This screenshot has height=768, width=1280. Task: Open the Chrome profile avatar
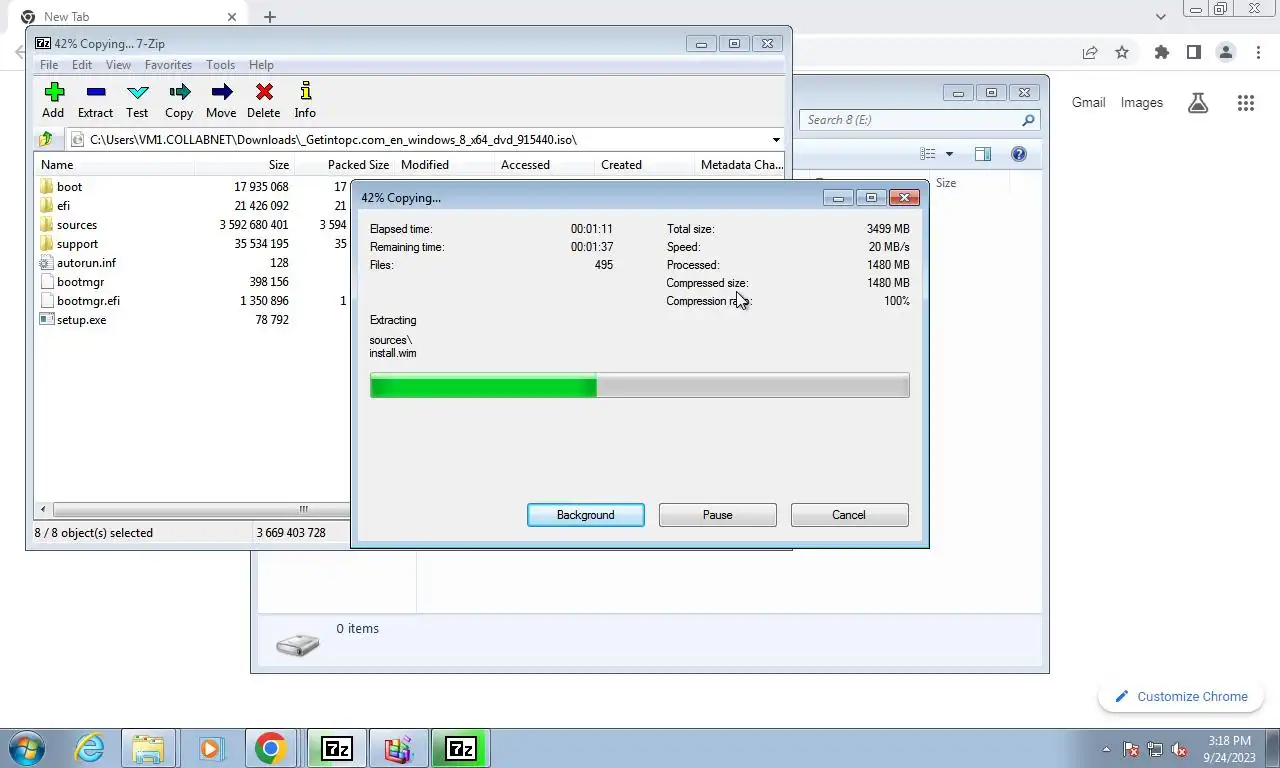point(1226,52)
